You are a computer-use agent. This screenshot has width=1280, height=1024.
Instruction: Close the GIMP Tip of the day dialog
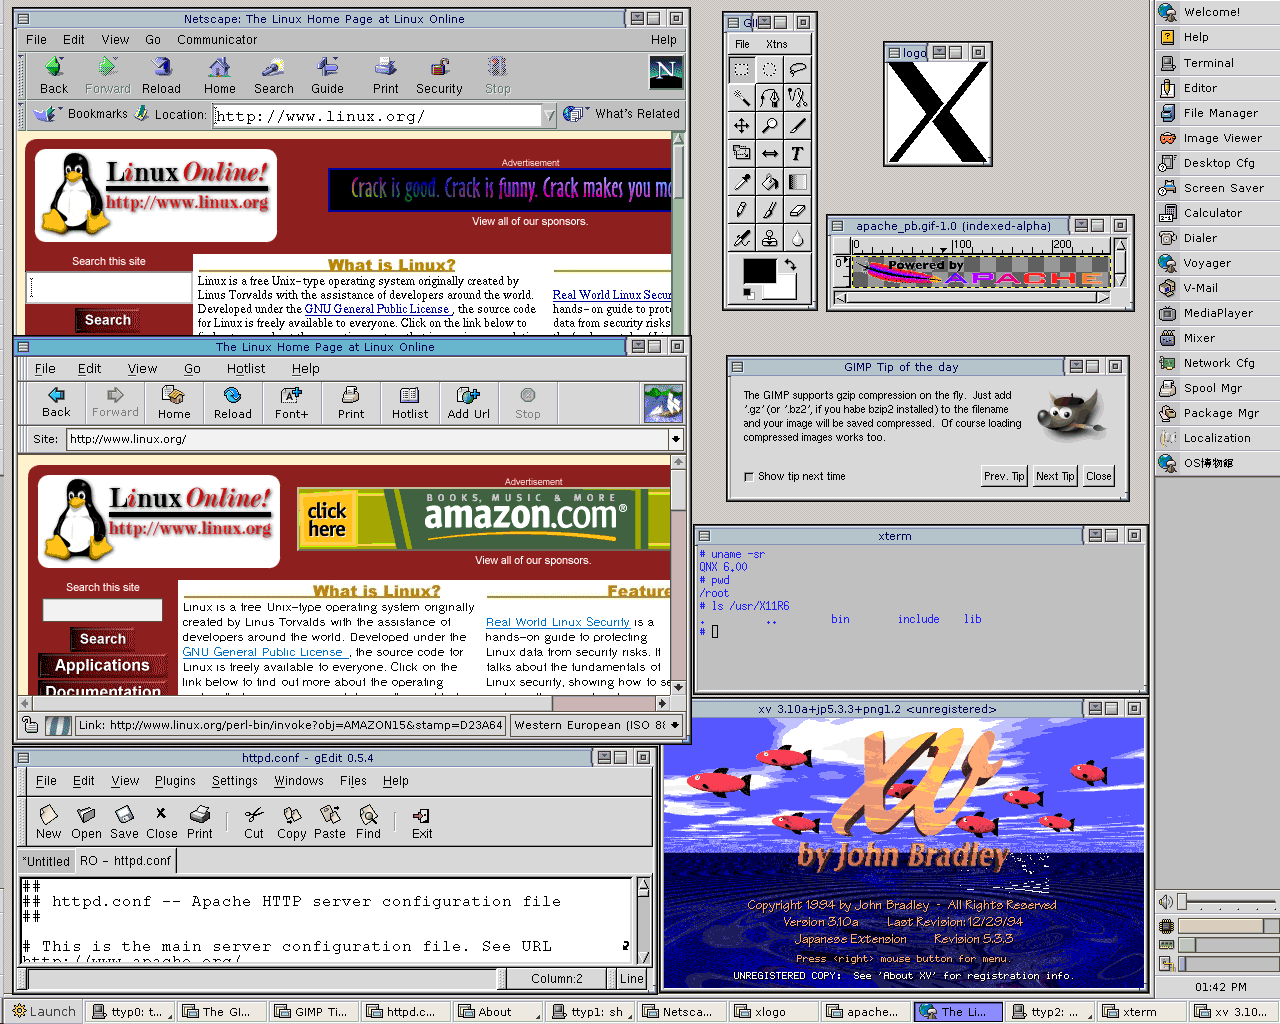[x=1098, y=476]
